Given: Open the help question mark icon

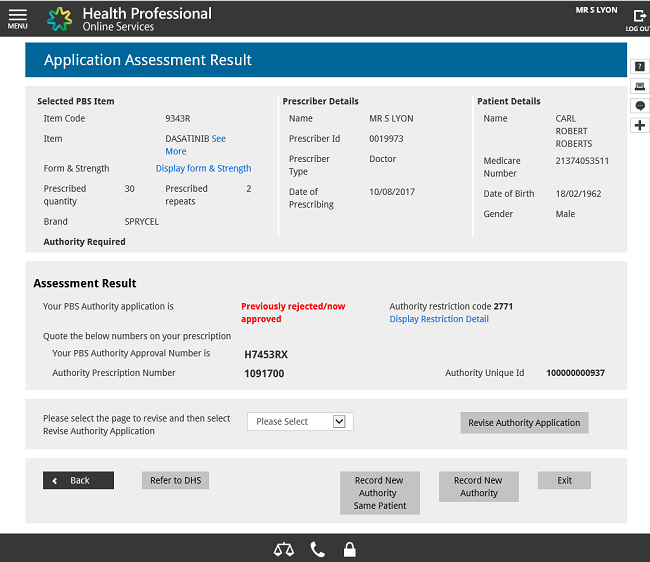Looking at the screenshot, I should coord(640,66).
